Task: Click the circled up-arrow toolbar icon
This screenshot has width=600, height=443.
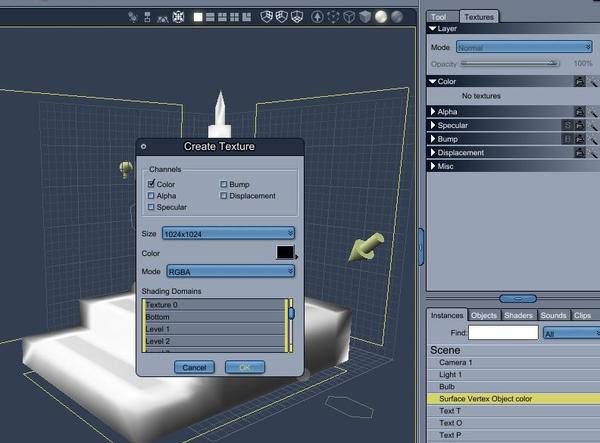Action: tap(317, 16)
